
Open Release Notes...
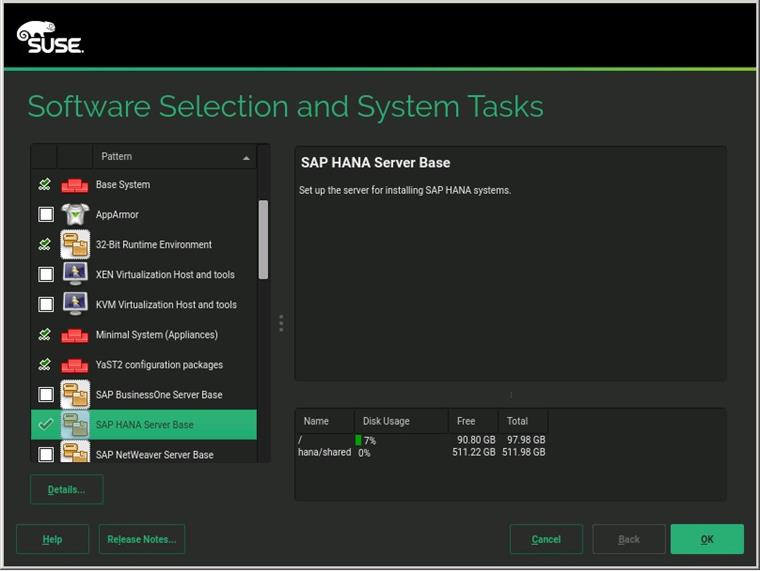coord(142,539)
